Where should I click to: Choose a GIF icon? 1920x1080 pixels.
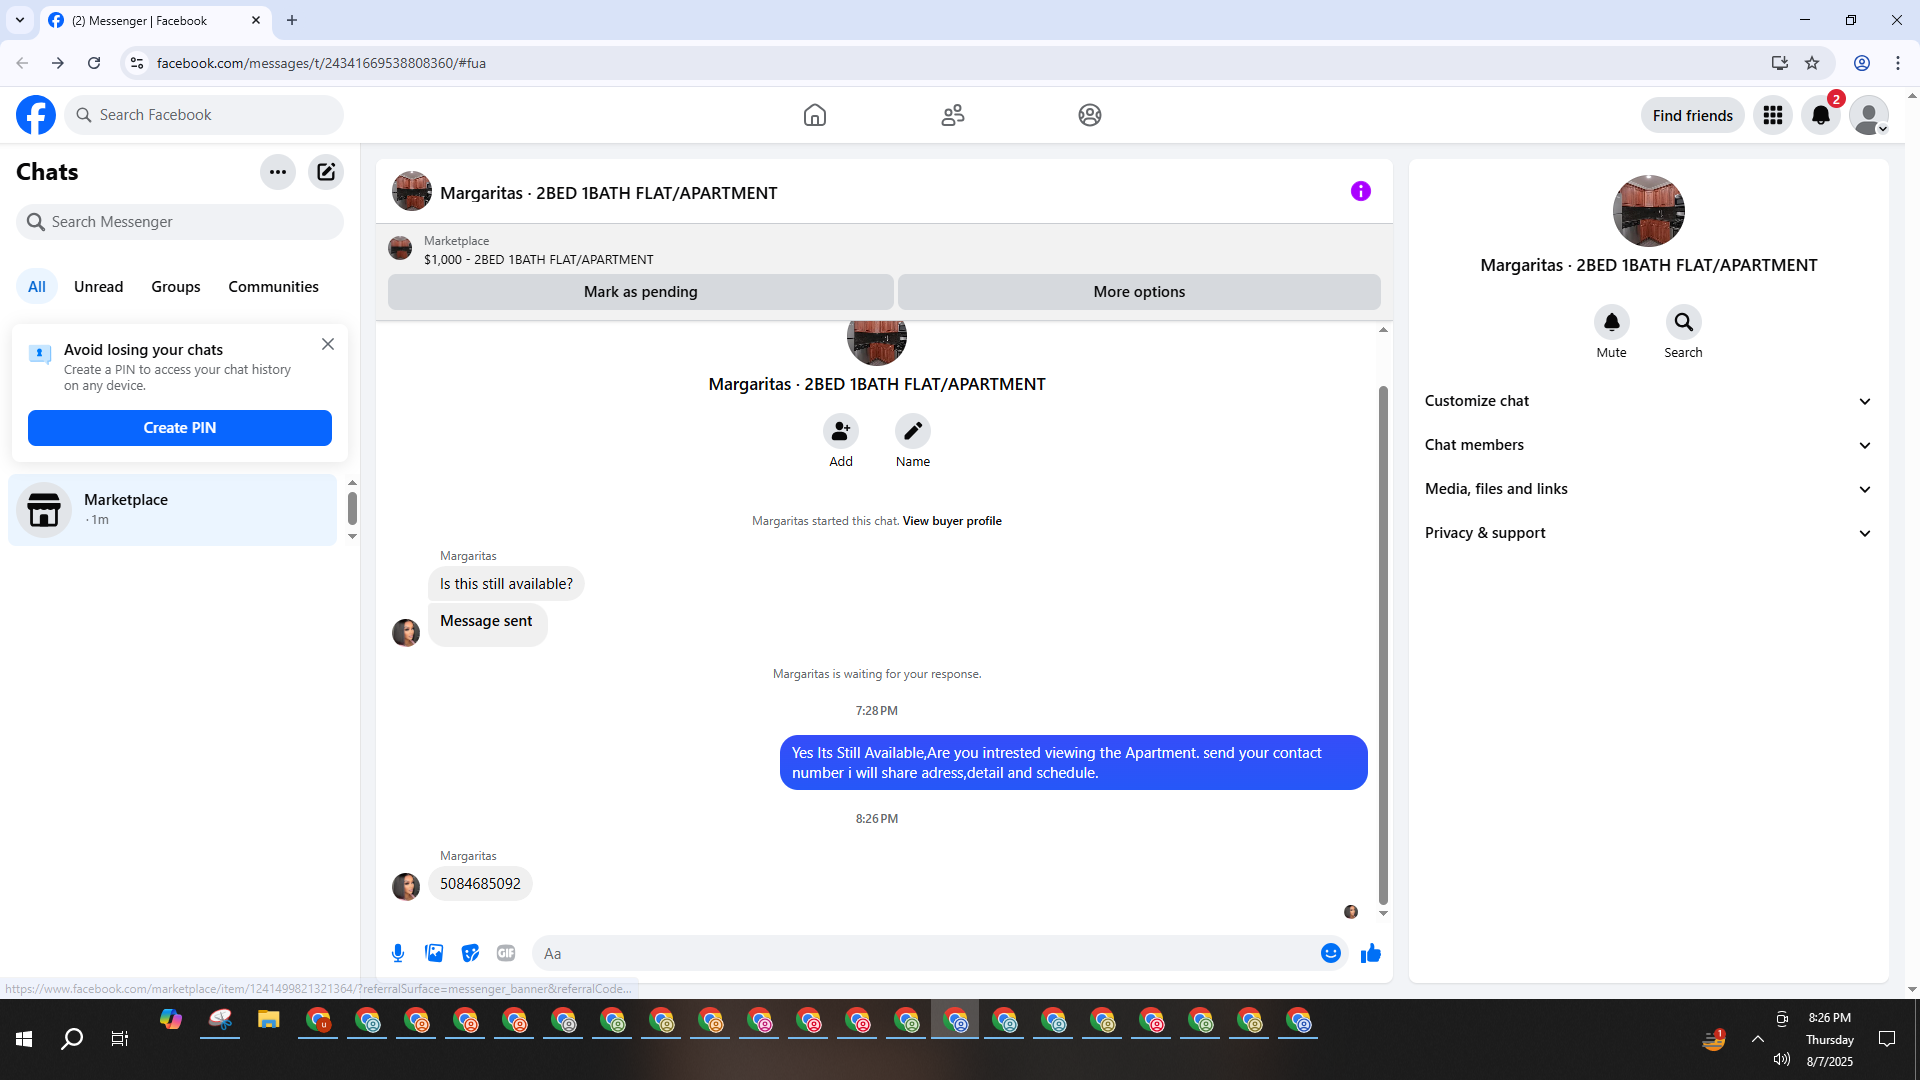tap(506, 953)
